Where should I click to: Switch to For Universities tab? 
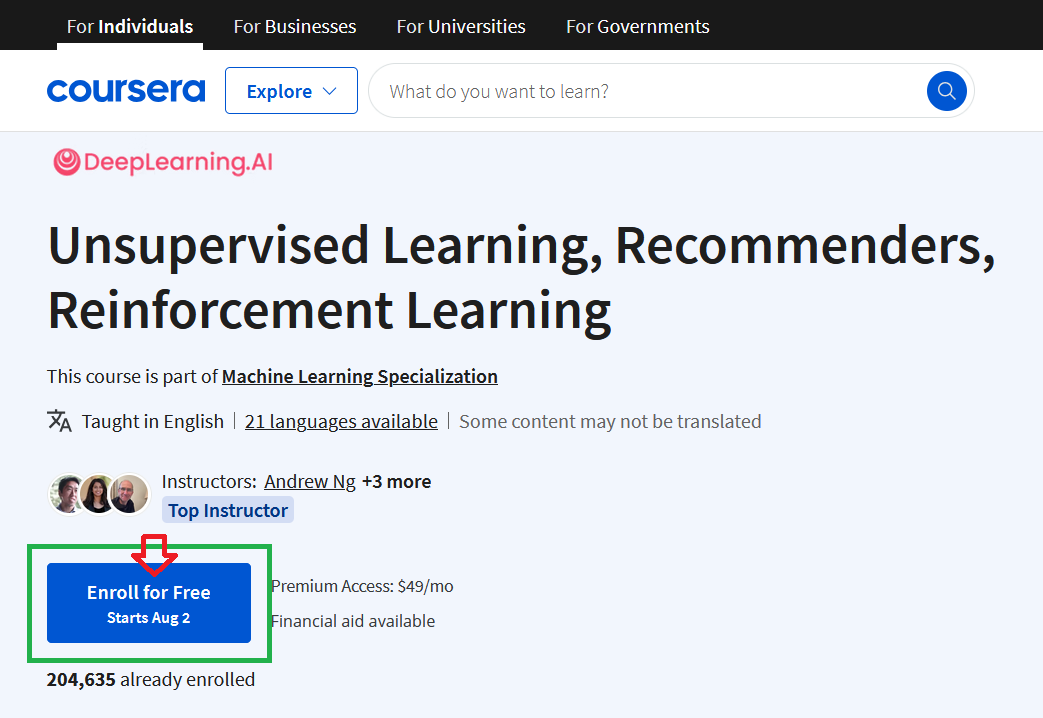click(x=461, y=27)
